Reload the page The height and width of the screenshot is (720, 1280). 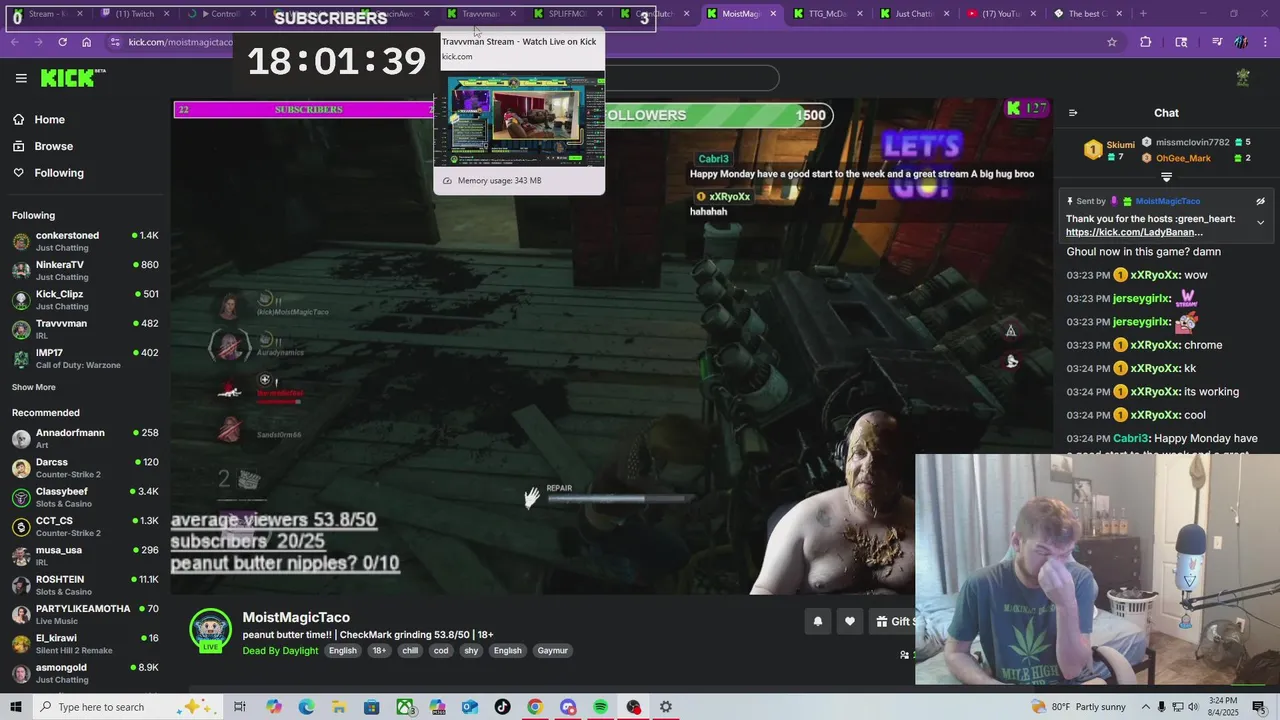tap(62, 42)
